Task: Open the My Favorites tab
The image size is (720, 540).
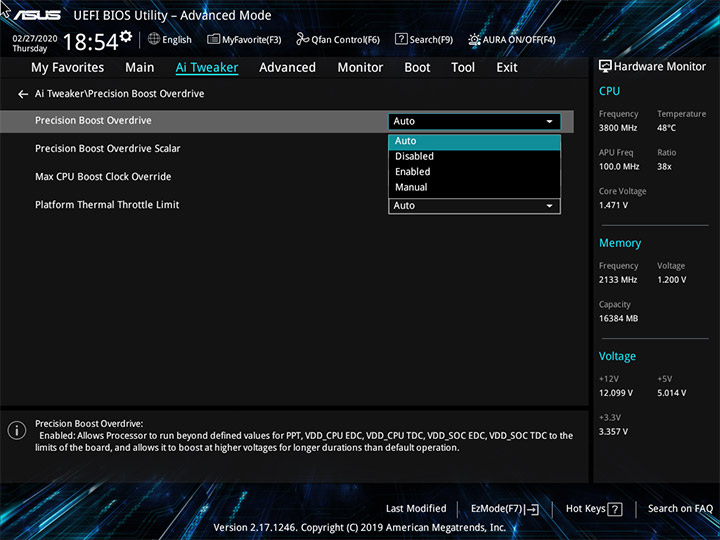Action: [x=68, y=68]
